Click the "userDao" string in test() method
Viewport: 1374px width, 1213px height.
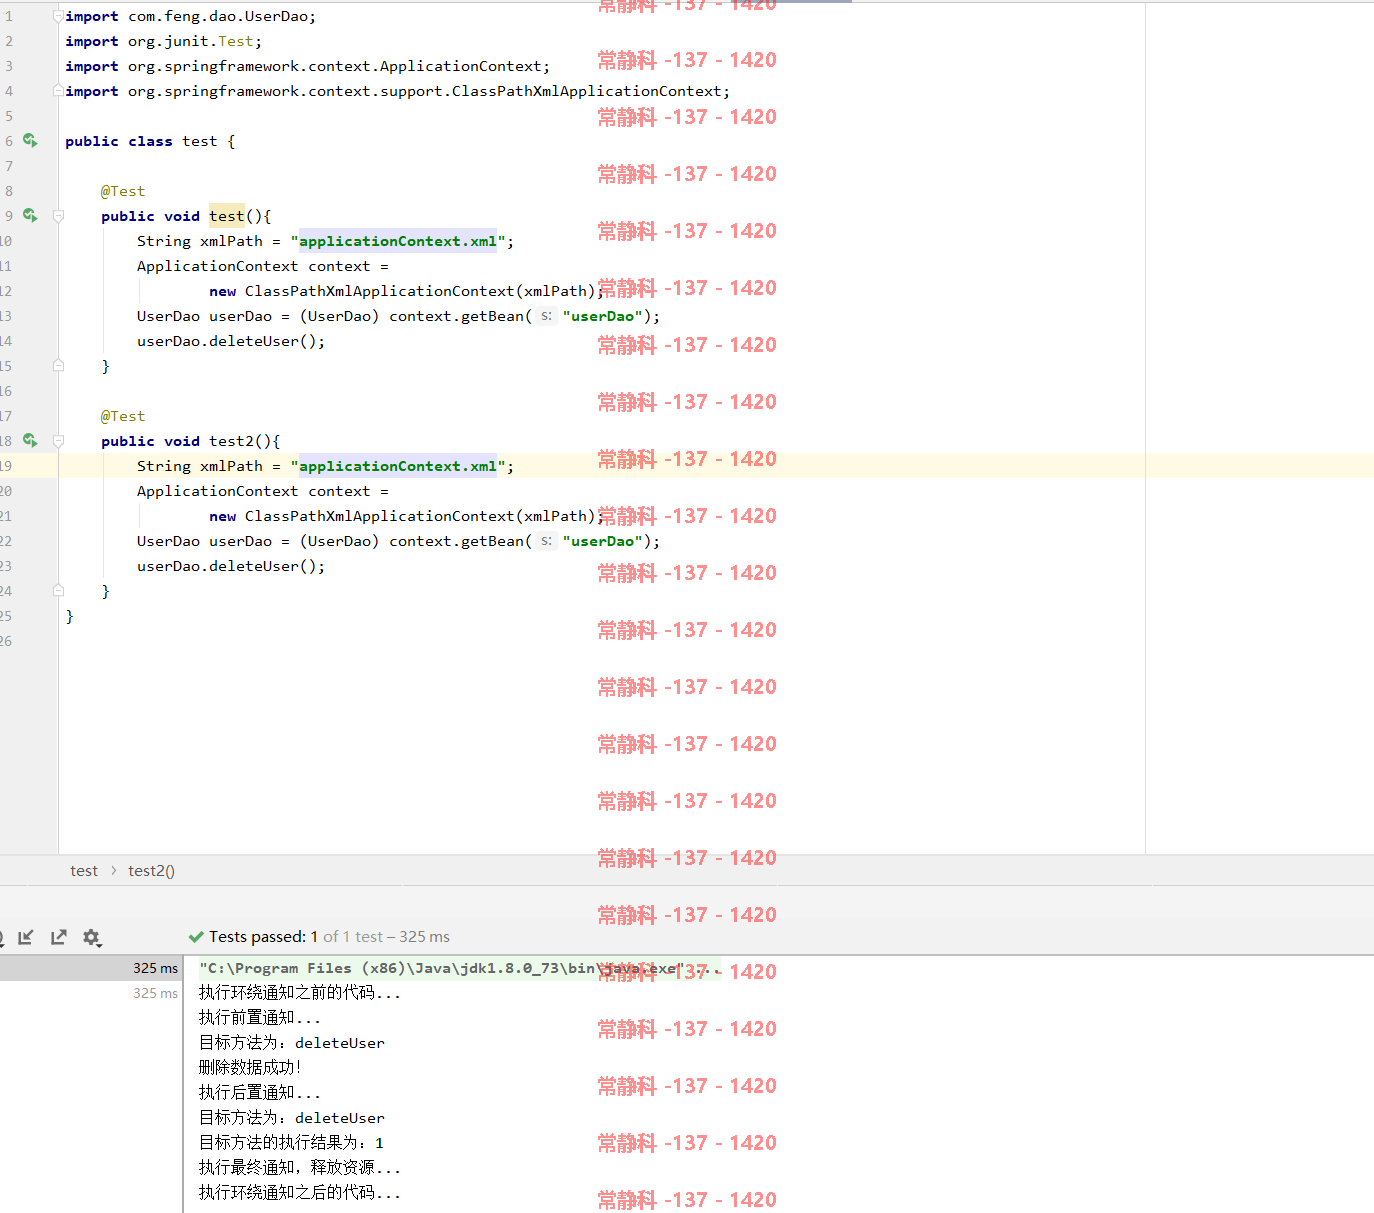pos(602,316)
